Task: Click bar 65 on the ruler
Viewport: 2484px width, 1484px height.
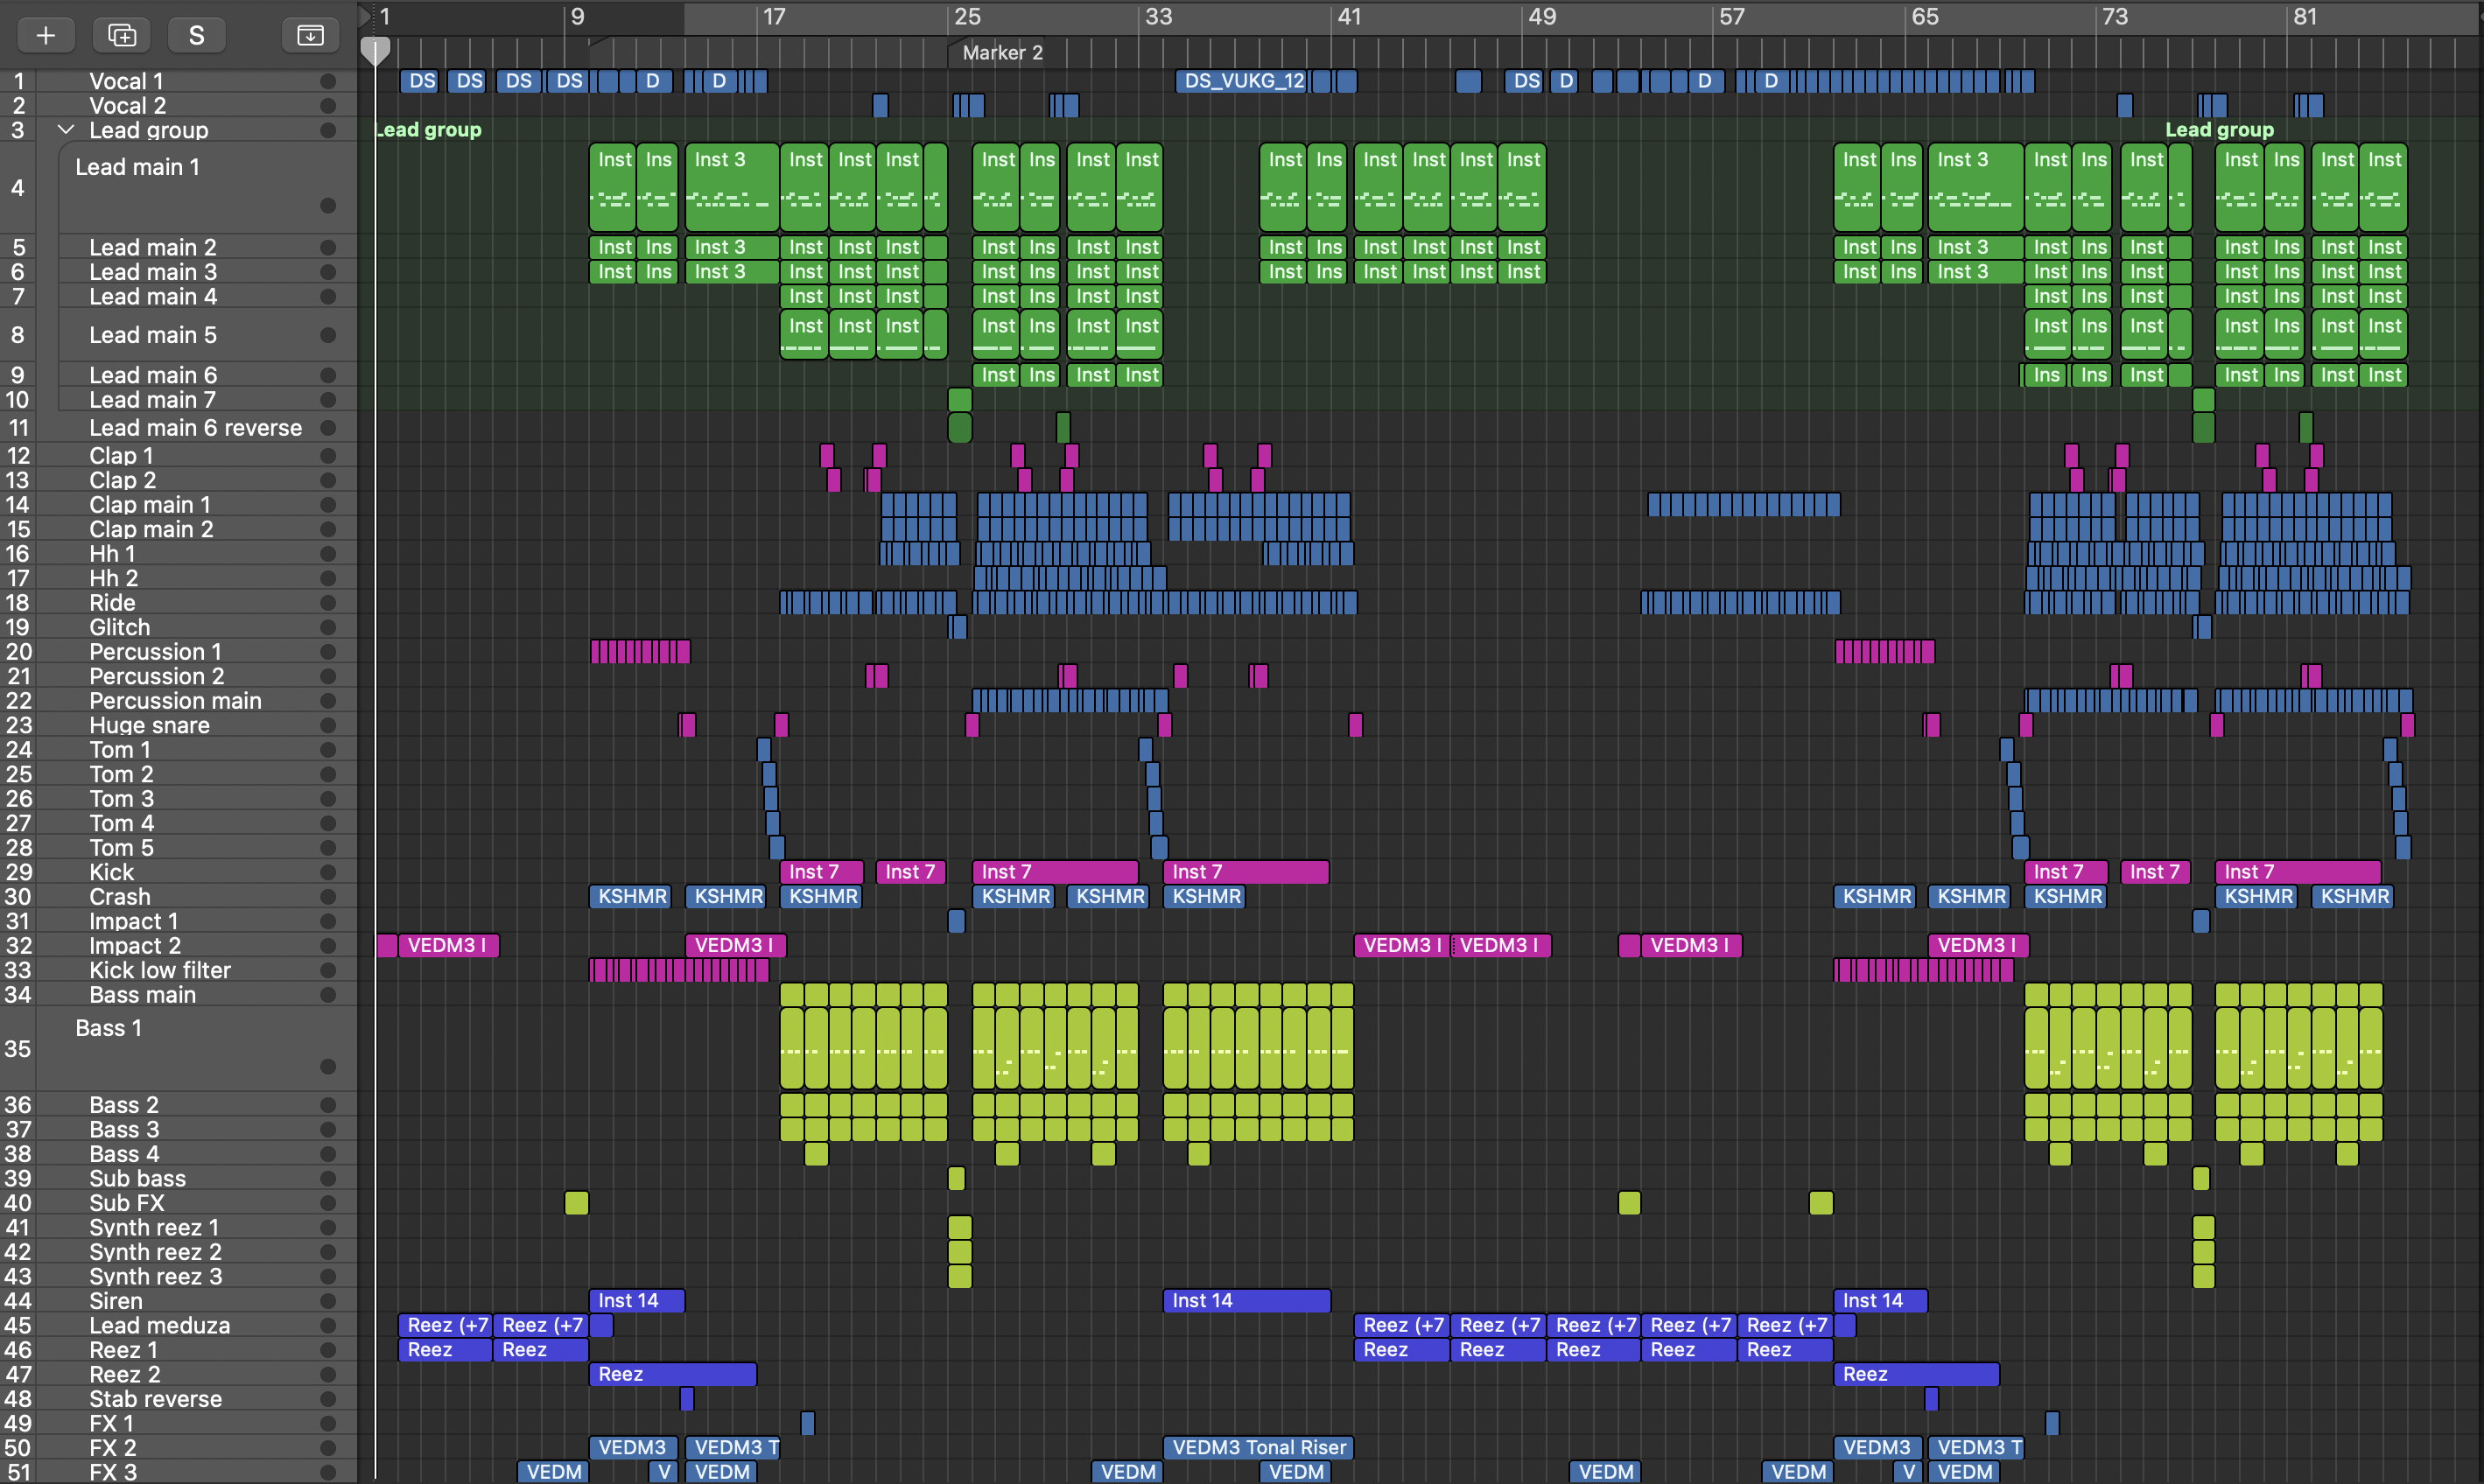Action: point(1924,17)
